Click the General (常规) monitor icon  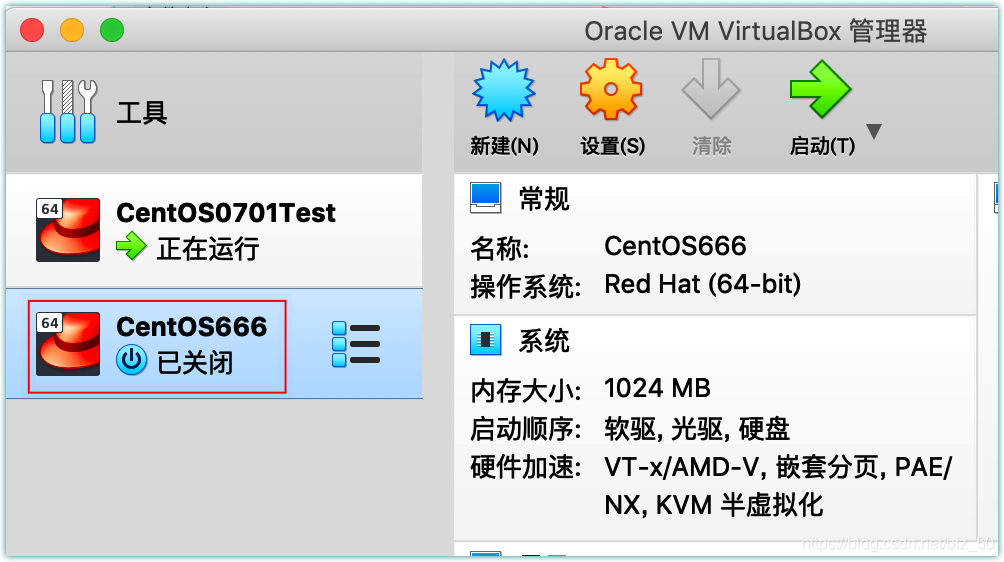485,198
